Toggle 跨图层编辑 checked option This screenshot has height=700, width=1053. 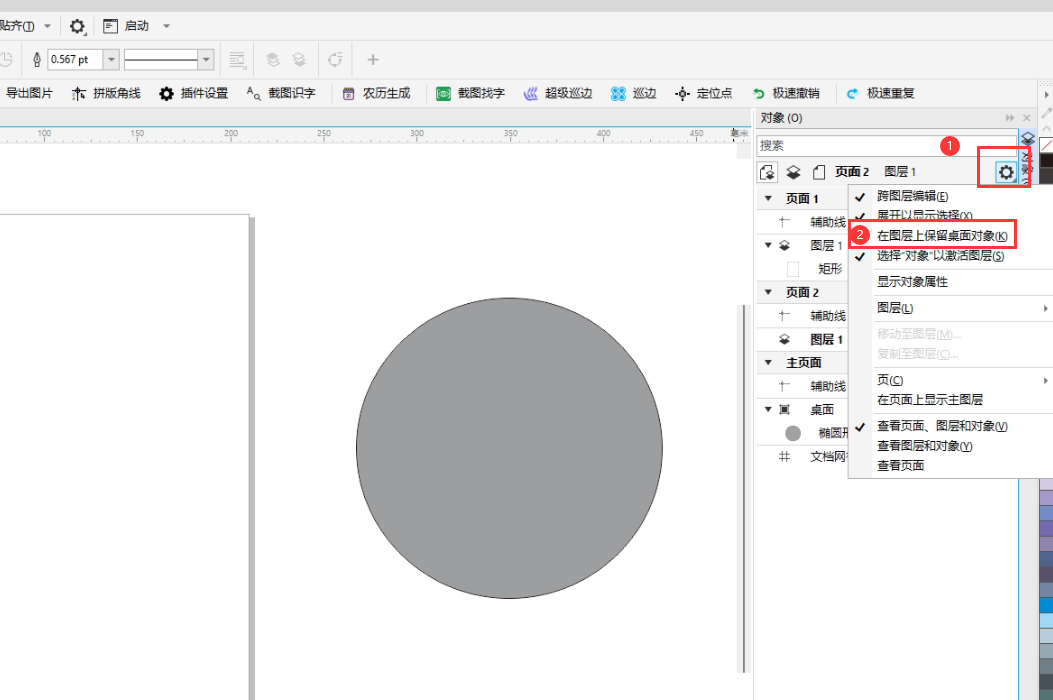912,196
